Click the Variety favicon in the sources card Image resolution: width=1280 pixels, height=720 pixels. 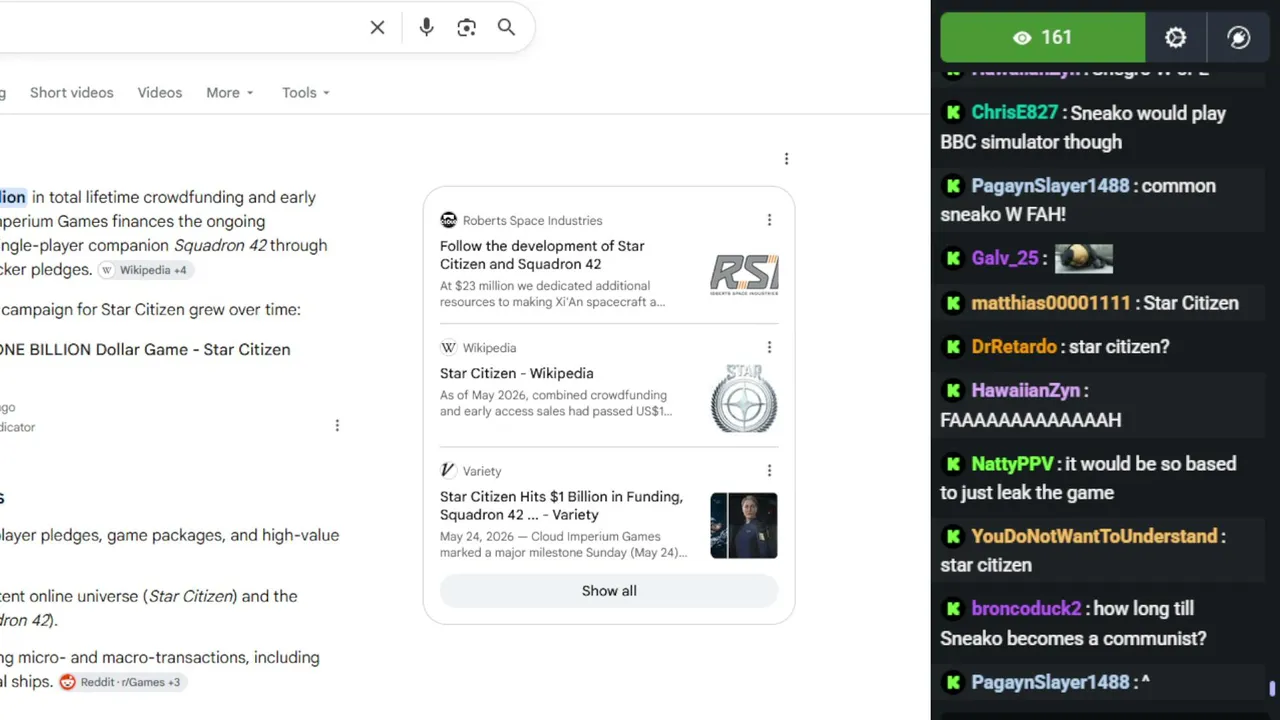448,471
